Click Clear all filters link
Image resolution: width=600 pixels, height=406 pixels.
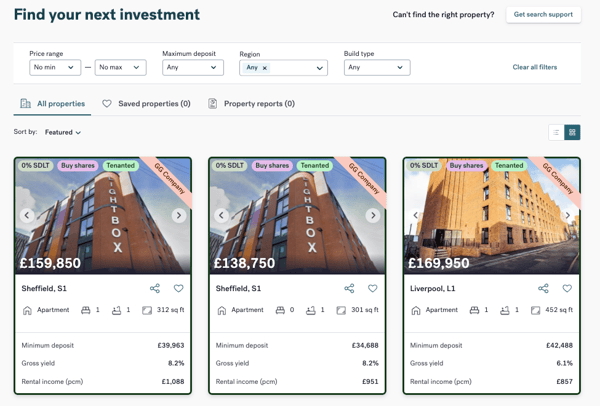[x=535, y=67]
